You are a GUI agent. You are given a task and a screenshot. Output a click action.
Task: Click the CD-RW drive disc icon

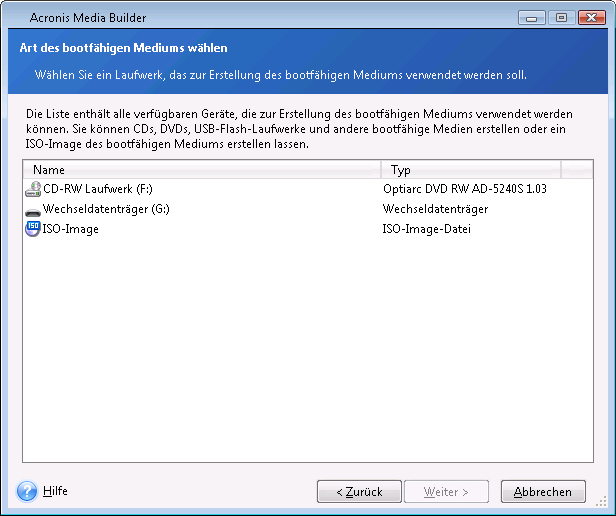click(x=33, y=189)
